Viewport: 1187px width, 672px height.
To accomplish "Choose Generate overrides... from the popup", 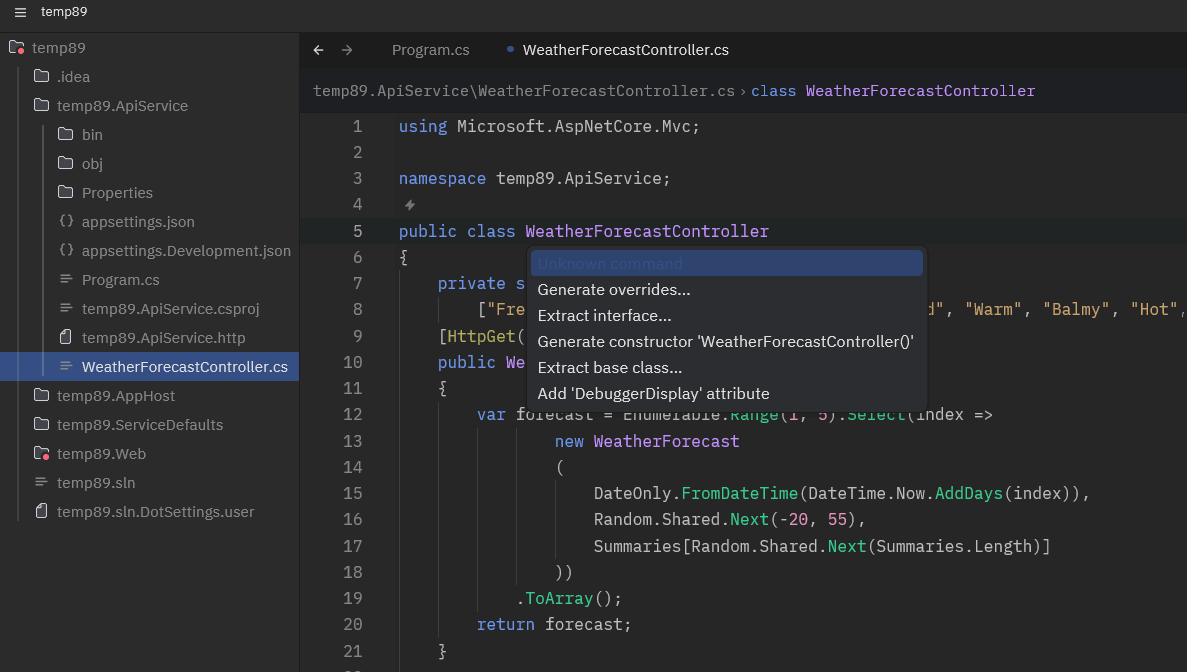I will (x=613, y=290).
